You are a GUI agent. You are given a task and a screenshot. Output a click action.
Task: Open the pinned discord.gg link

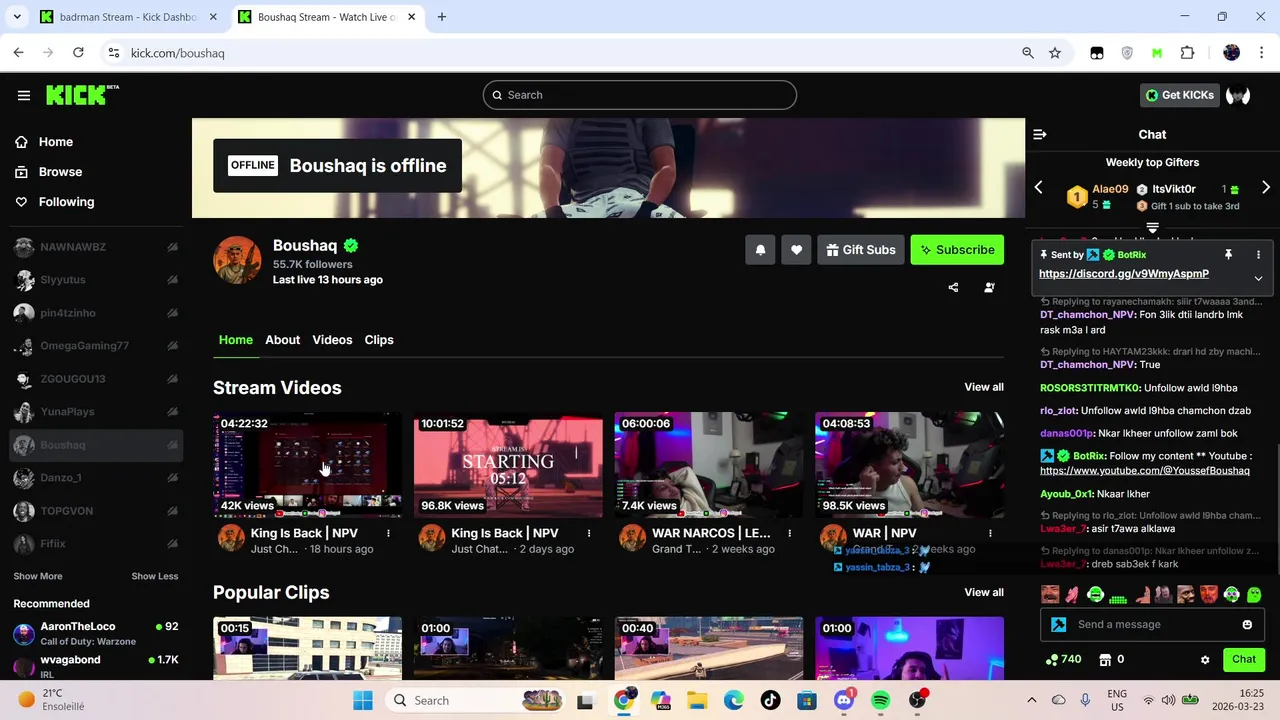click(1123, 274)
